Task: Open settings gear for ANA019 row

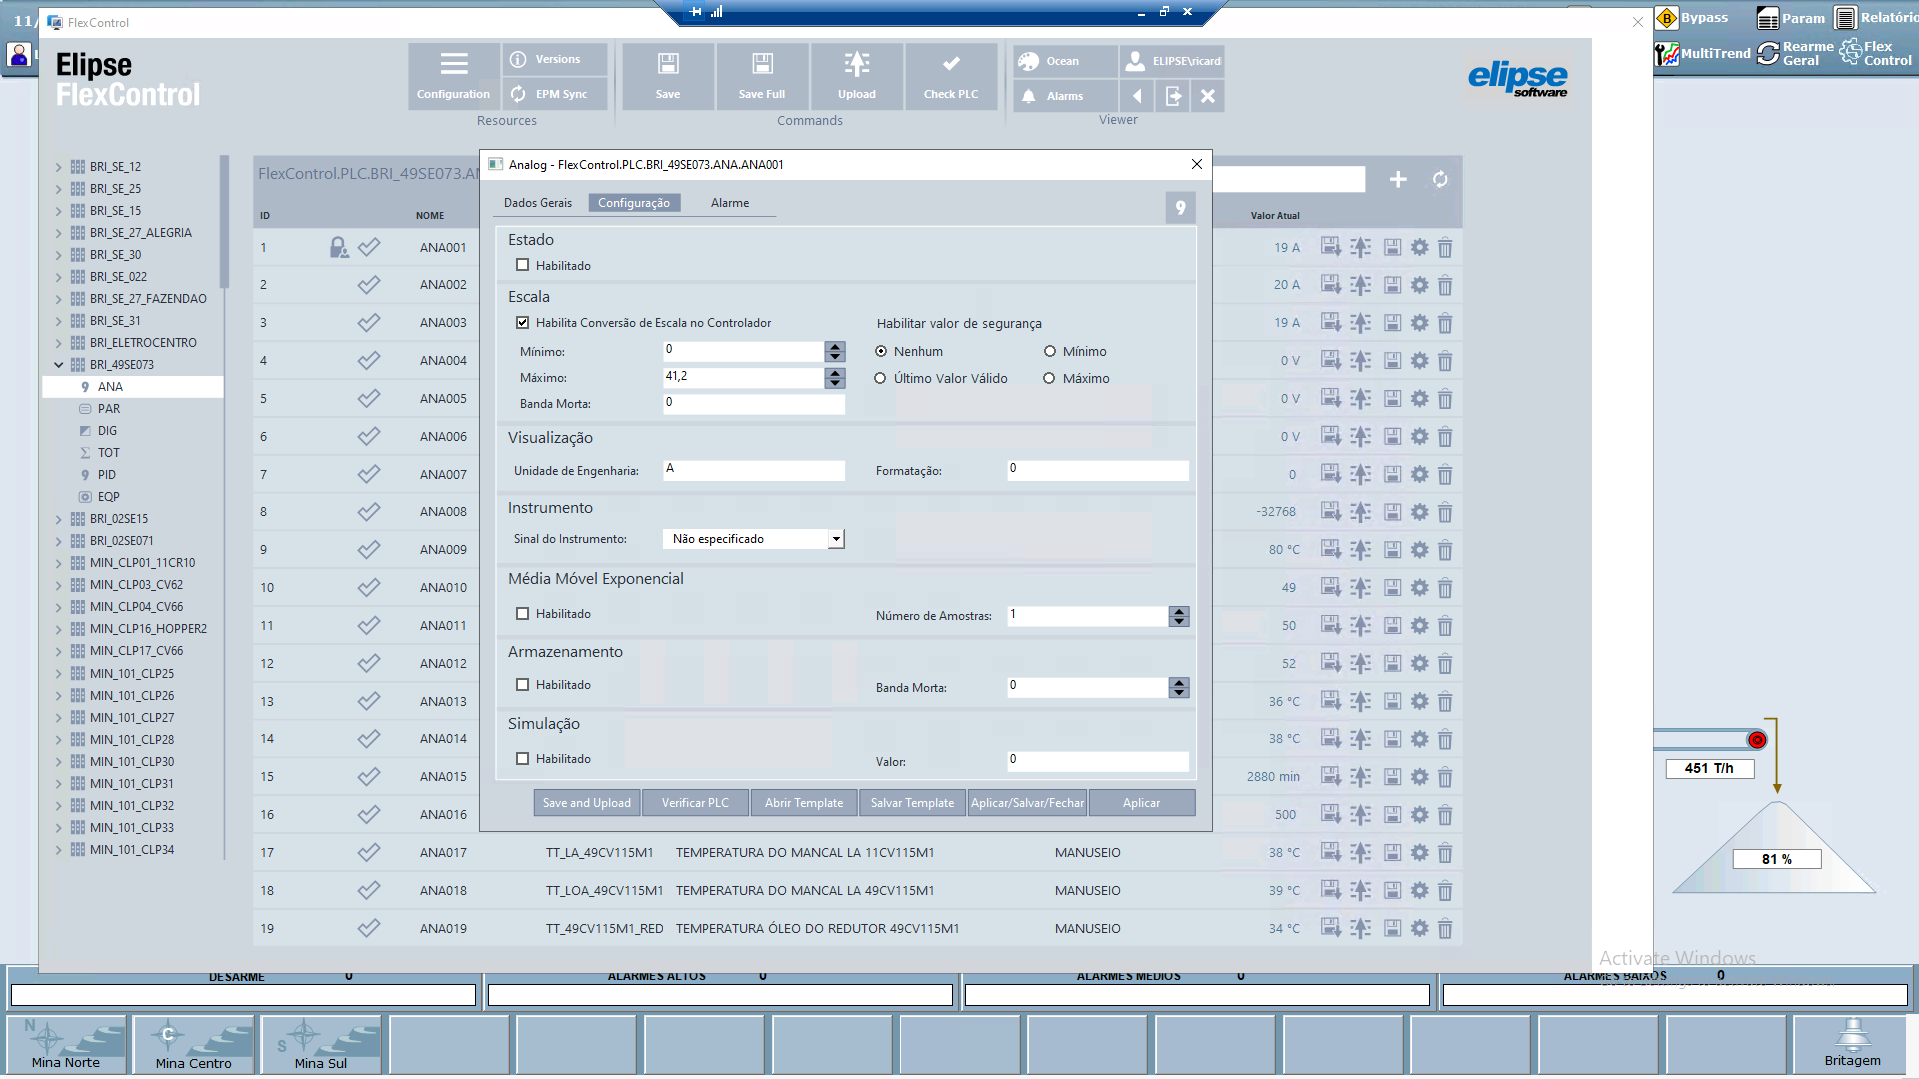Action: (x=1419, y=928)
